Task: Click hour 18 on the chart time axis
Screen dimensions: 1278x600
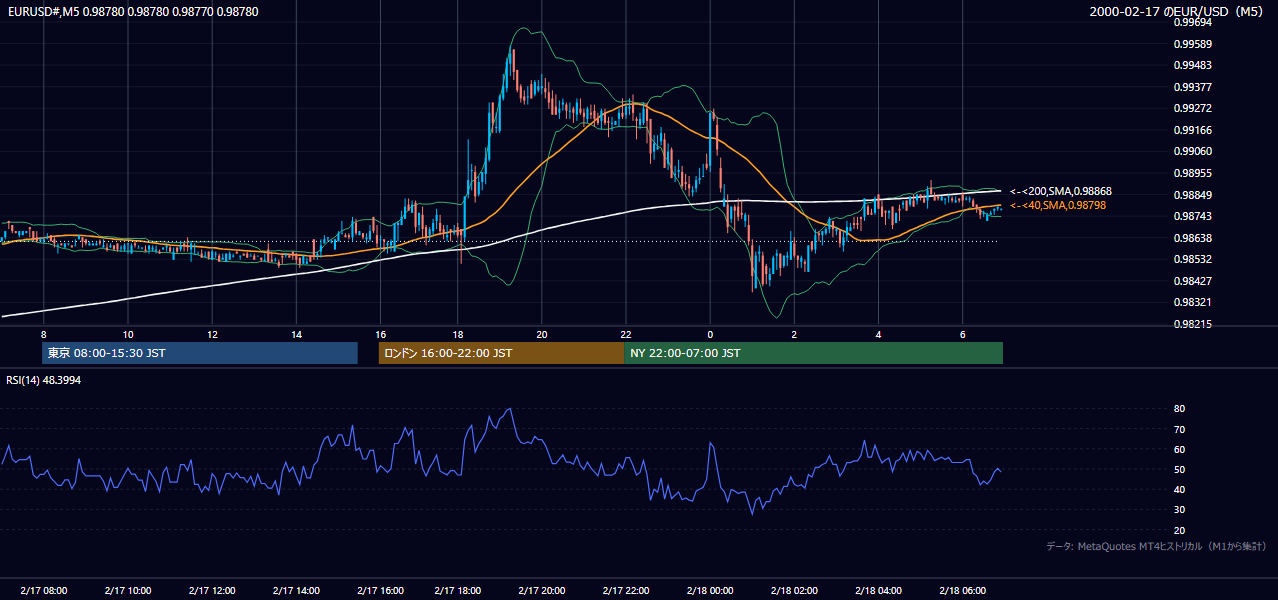Action: coord(457,334)
